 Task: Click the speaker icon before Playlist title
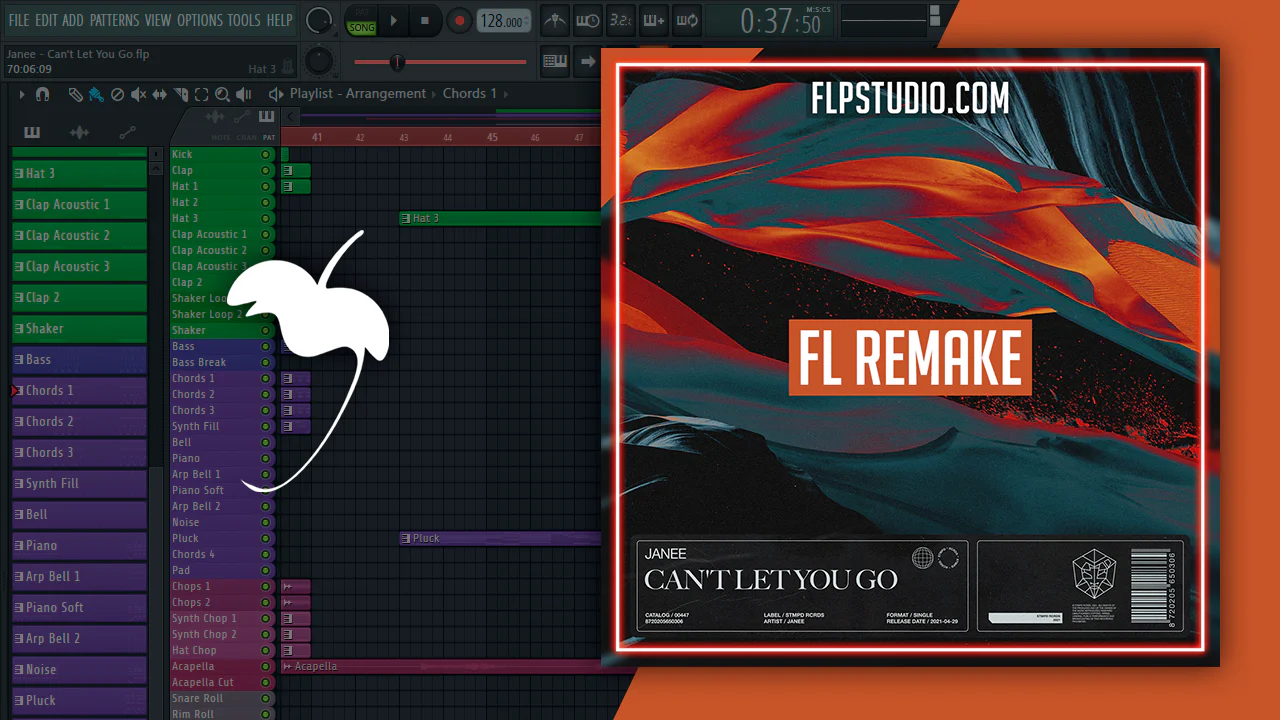pos(276,94)
